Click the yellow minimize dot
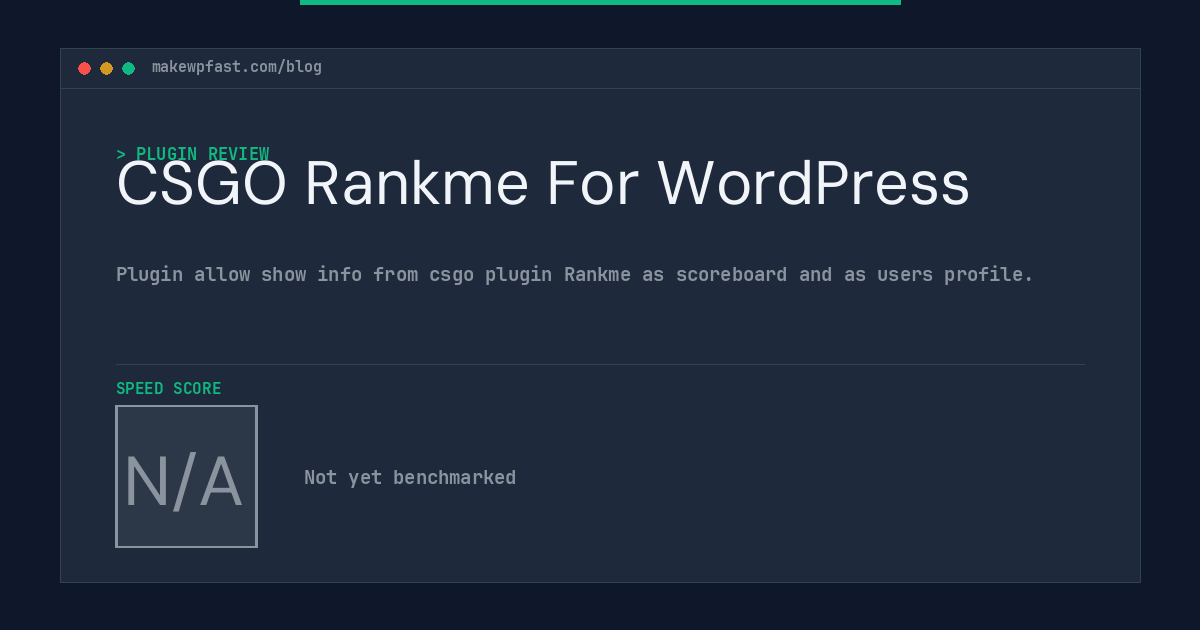This screenshot has height=630, width=1200. pos(106,68)
